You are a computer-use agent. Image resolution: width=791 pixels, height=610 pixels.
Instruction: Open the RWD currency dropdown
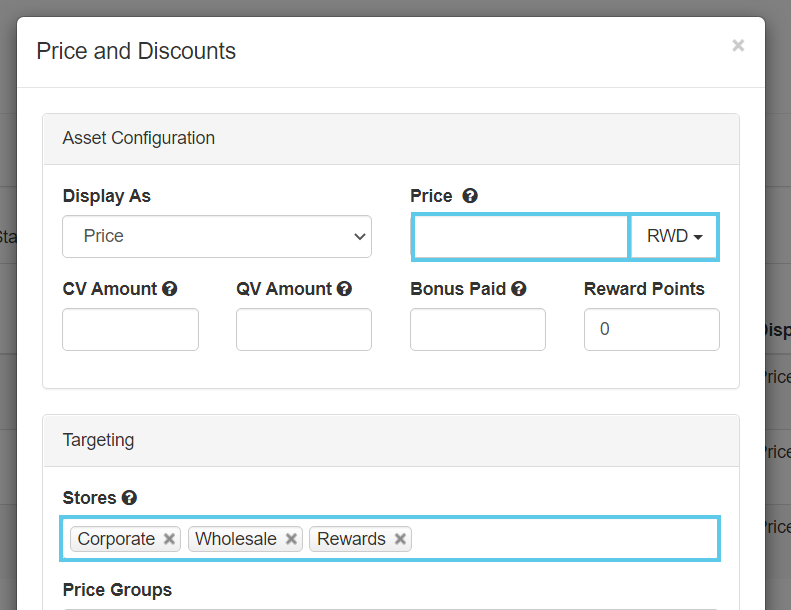coord(674,237)
